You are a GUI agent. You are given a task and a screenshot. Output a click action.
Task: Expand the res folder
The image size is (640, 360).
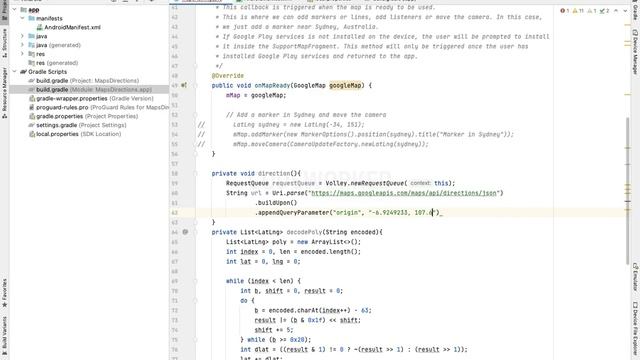tap(22, 54)
